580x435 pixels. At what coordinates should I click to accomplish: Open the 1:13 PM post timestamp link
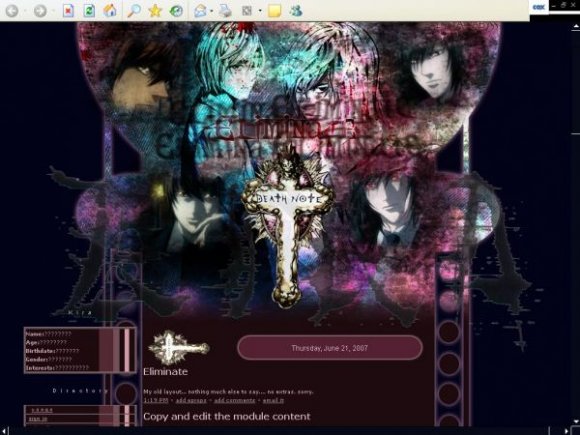[x=156, y=400]
